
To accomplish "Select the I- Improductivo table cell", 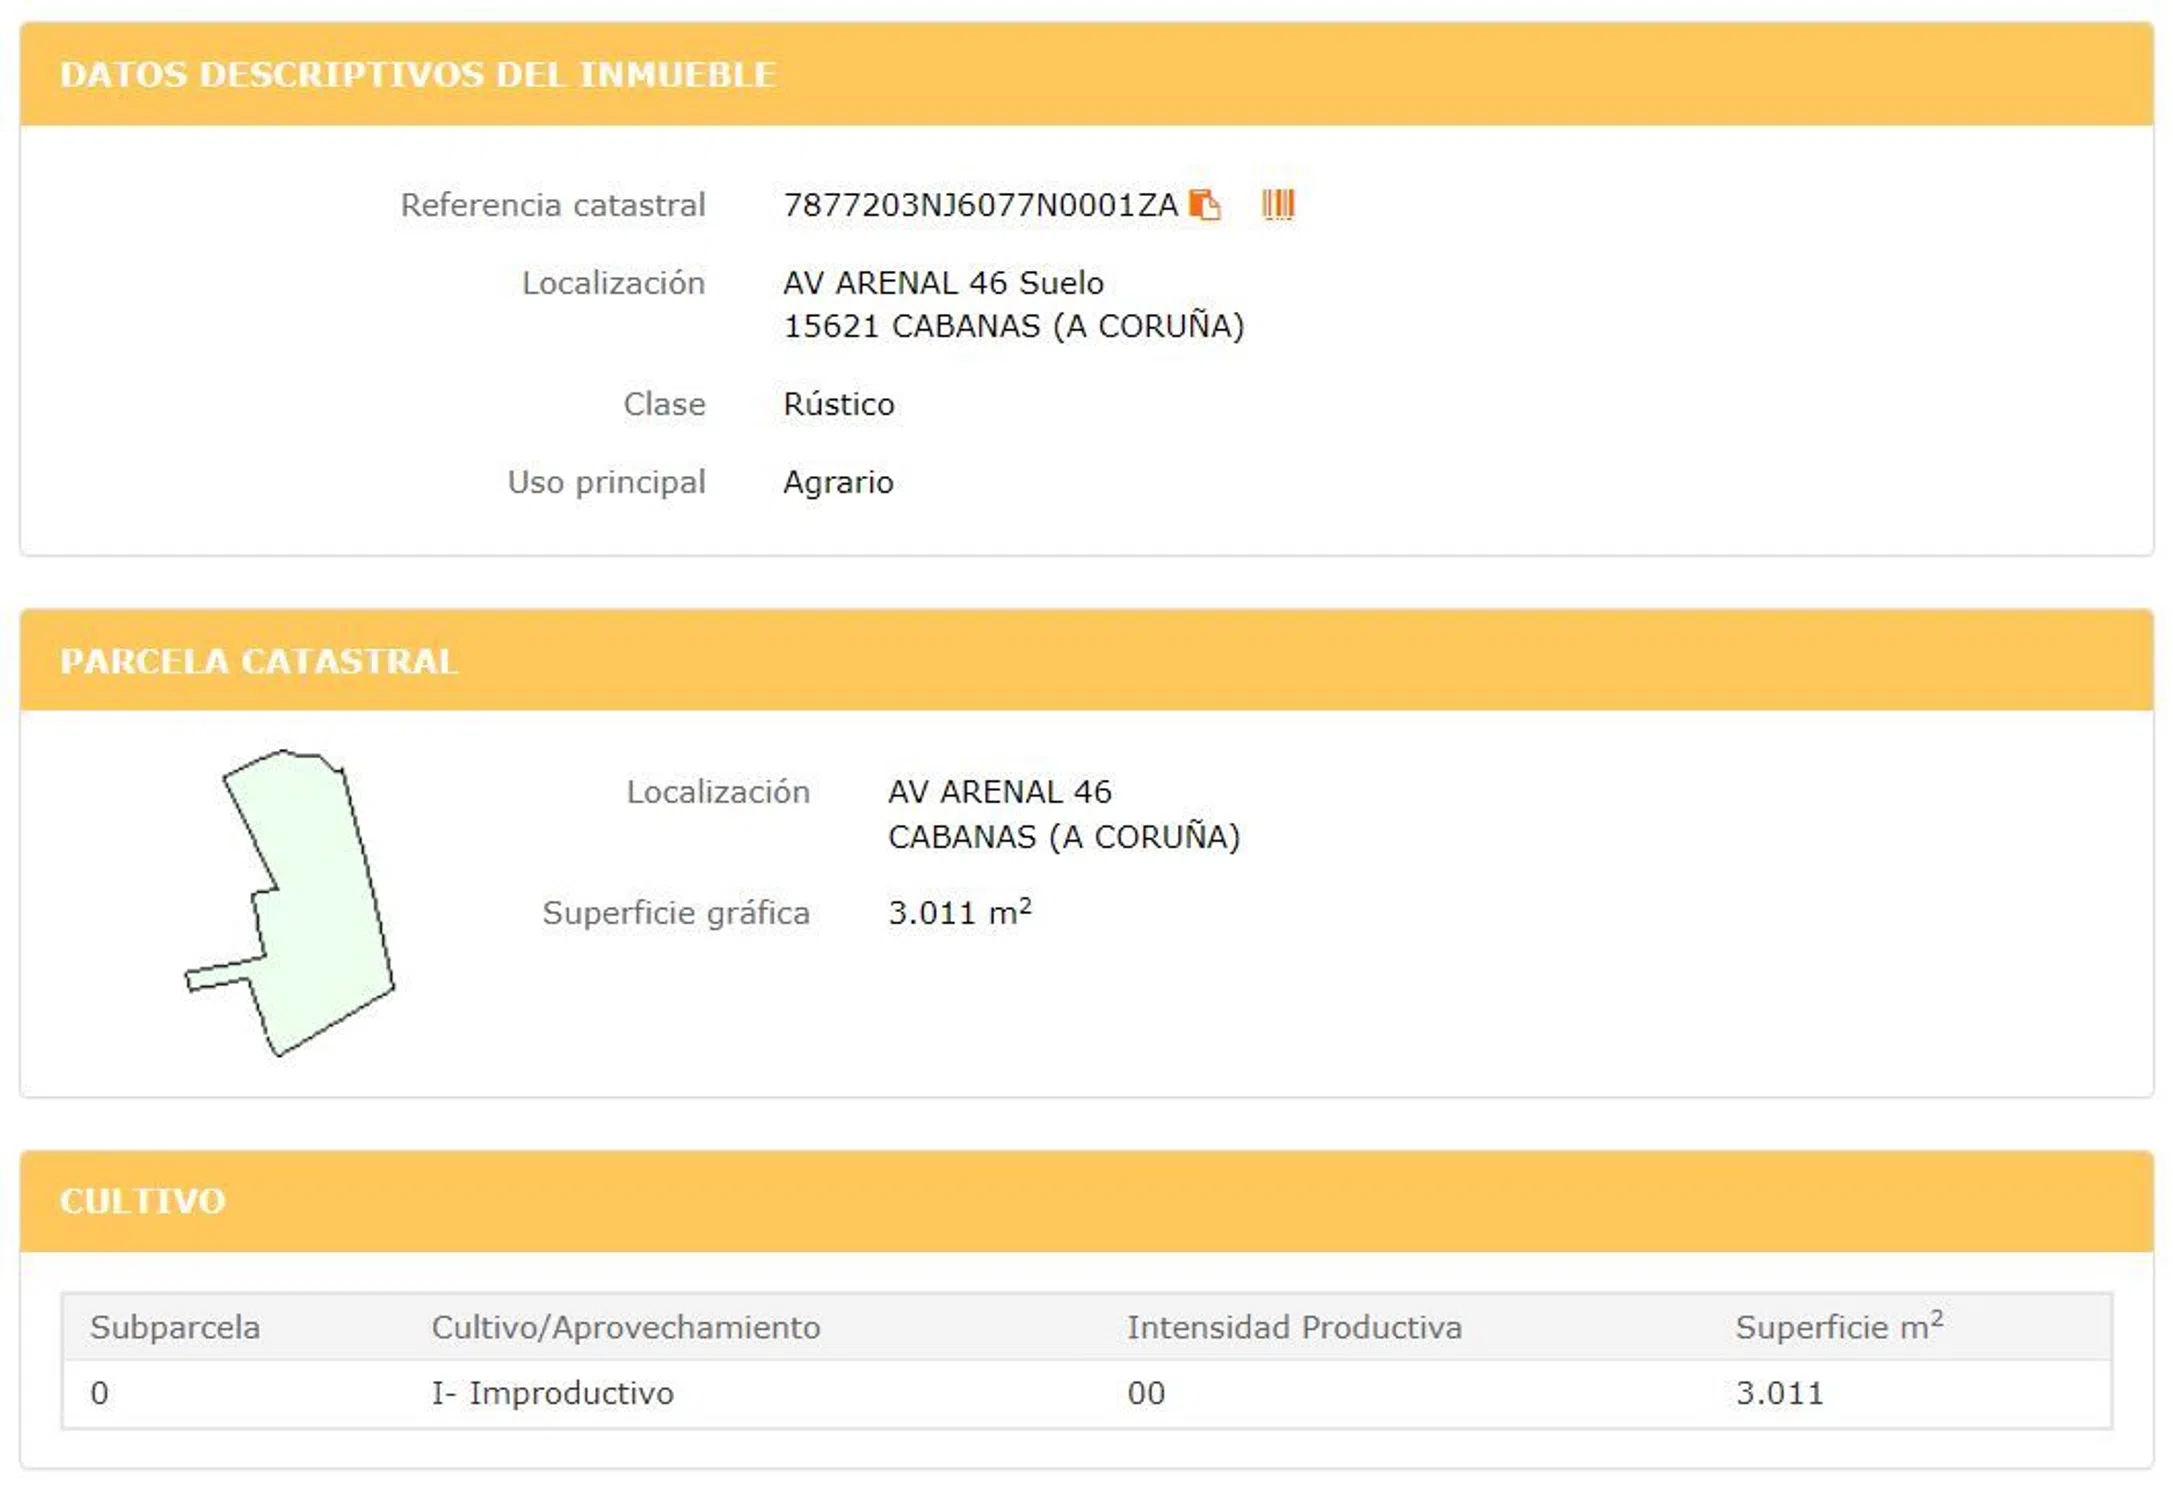I will (x=553, y=1394).
